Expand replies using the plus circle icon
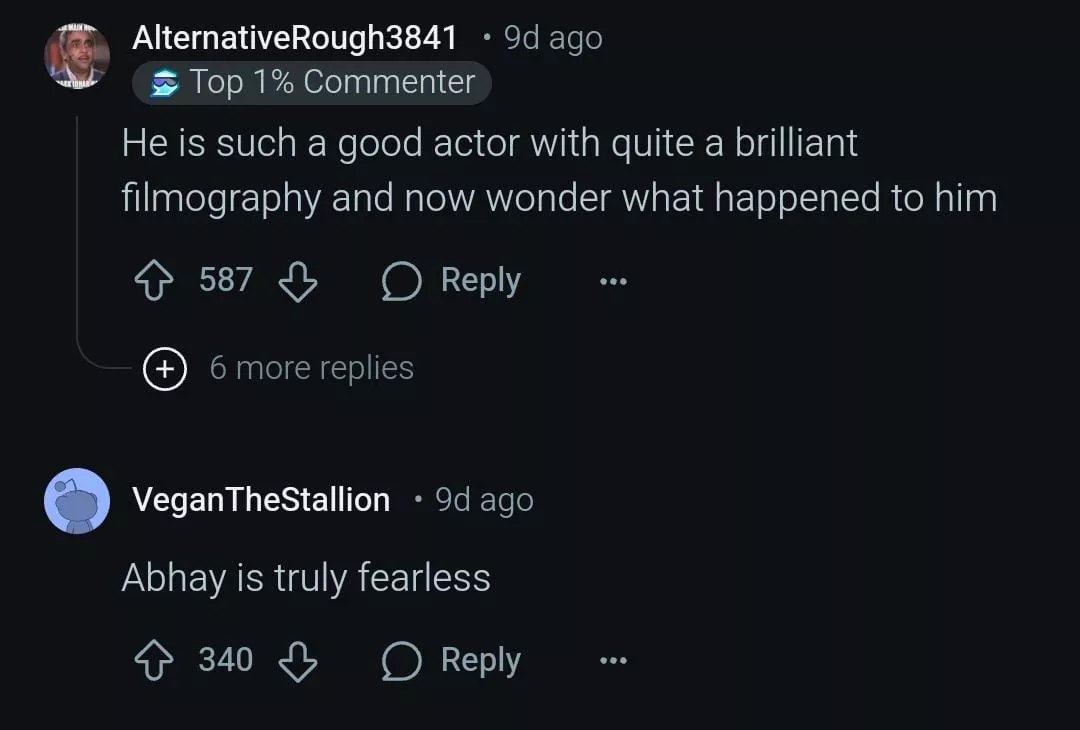The image size is (1080, 730). (x=165, y=369)
